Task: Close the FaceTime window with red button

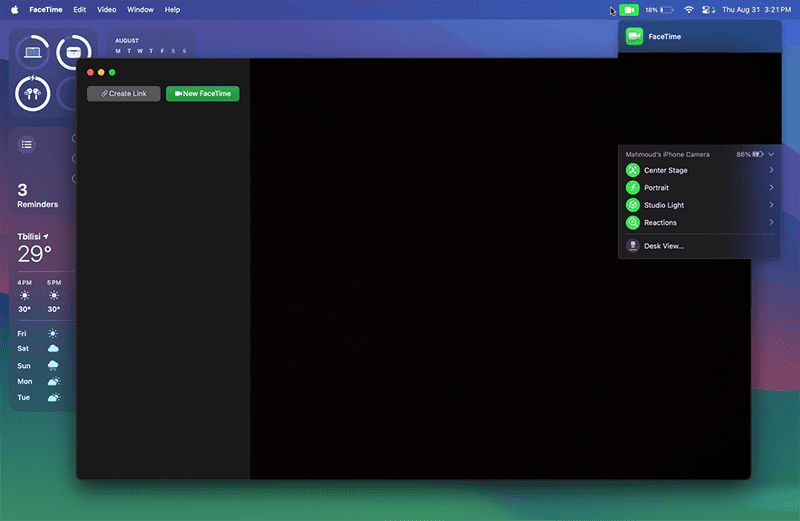Action: 90,72
